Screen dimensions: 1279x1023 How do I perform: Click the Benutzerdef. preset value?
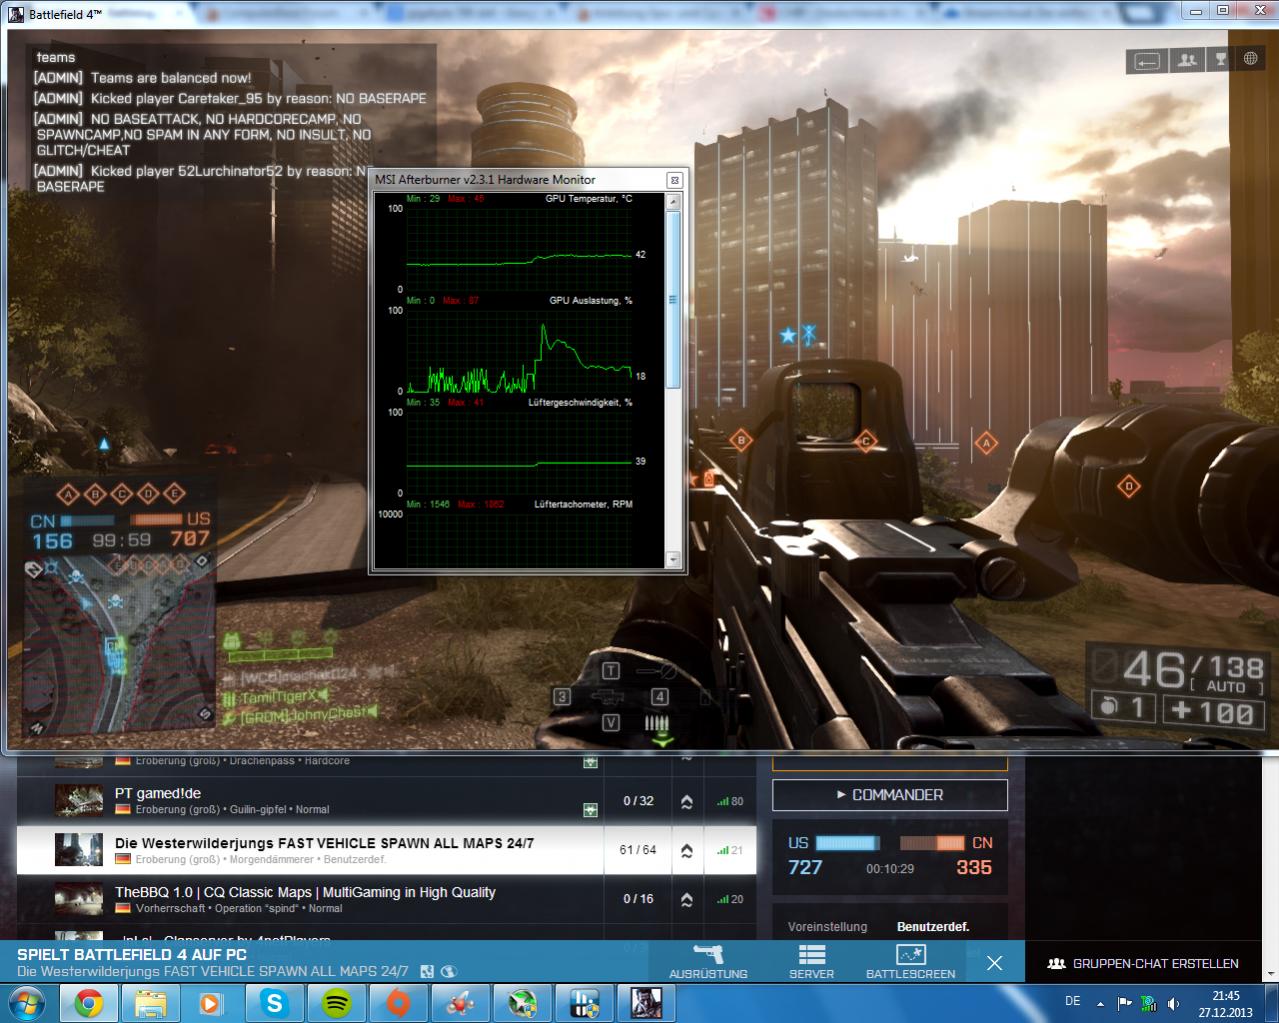[933, 927]
